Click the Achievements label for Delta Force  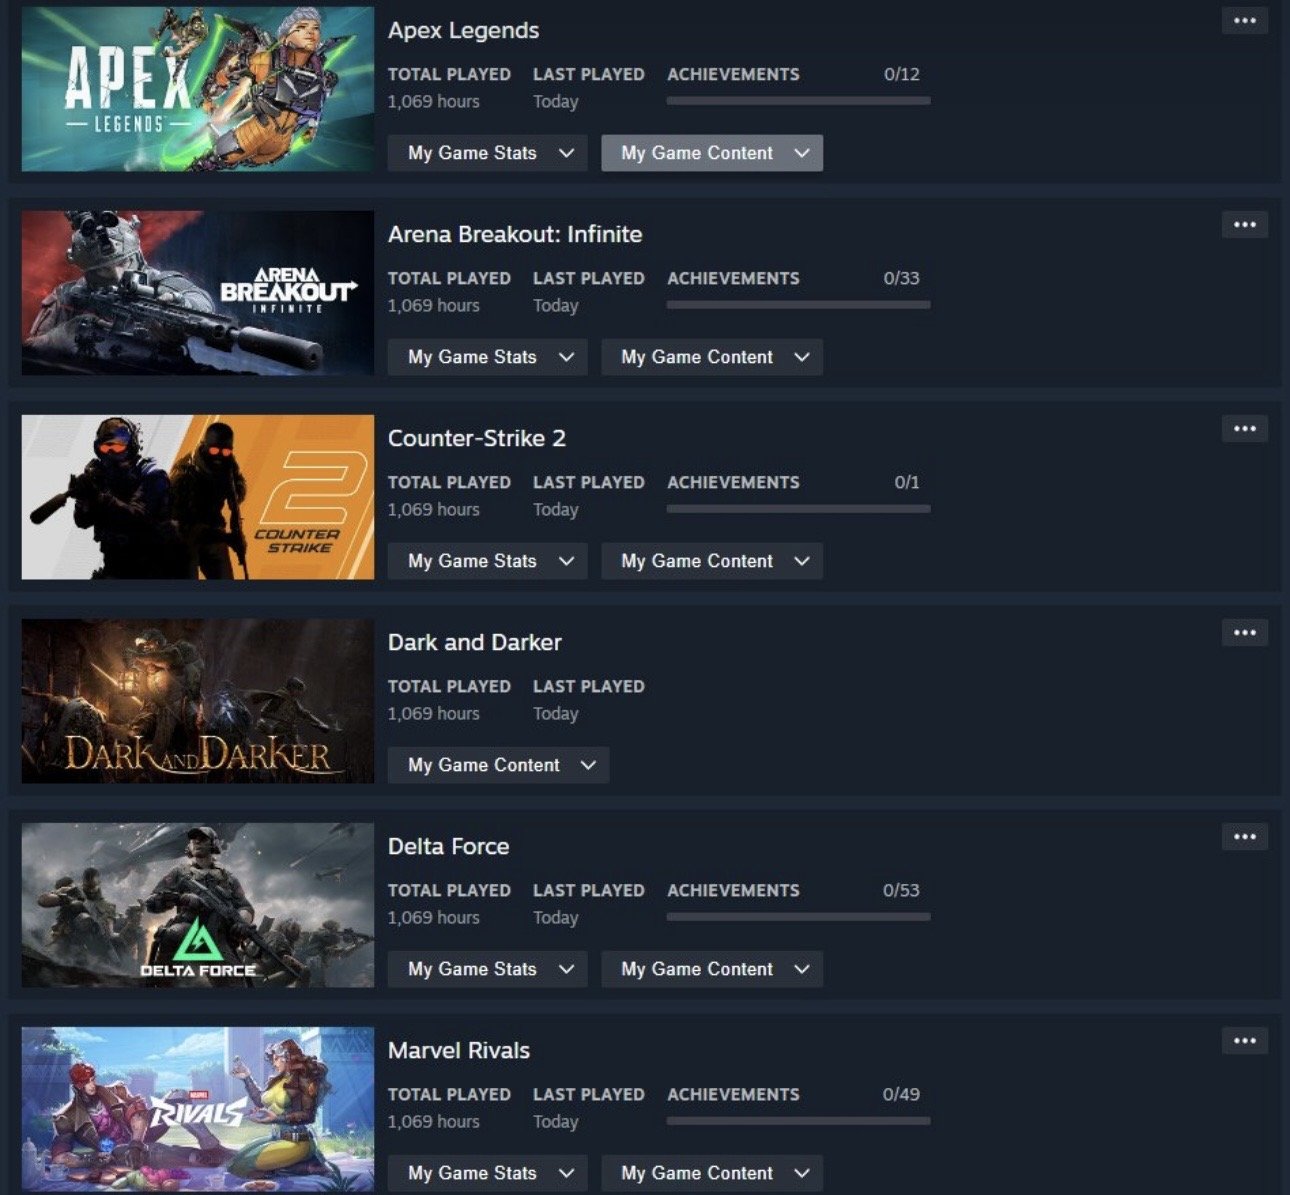733,890
